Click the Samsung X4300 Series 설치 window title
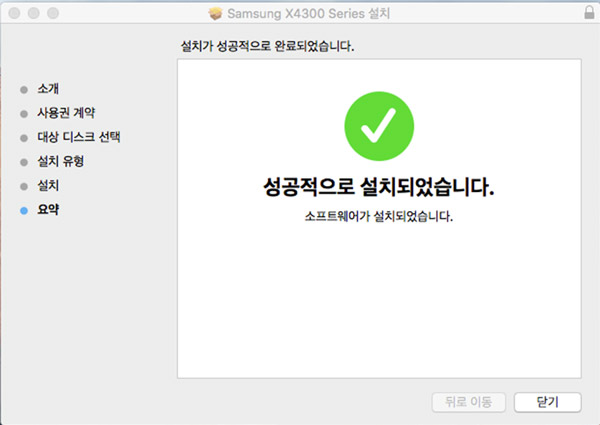This screenshot has height=425, width=600. [308, 13]
